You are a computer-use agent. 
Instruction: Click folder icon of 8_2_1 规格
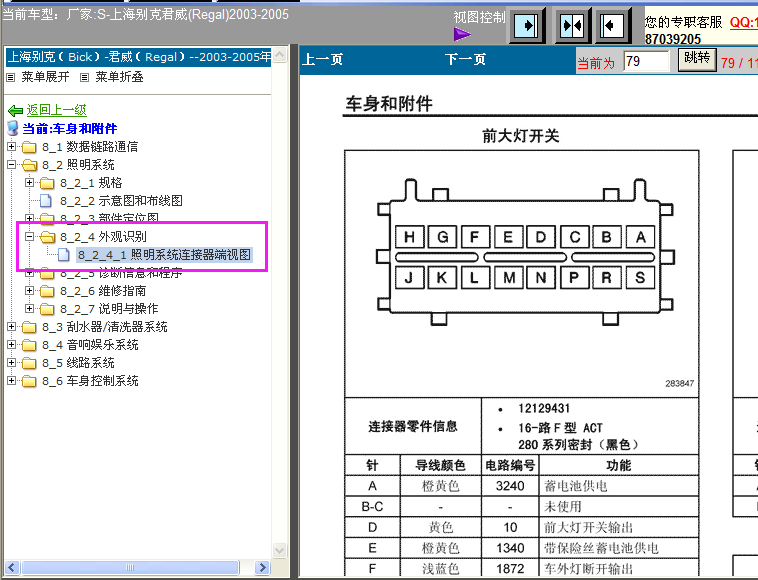click(47, 183)
